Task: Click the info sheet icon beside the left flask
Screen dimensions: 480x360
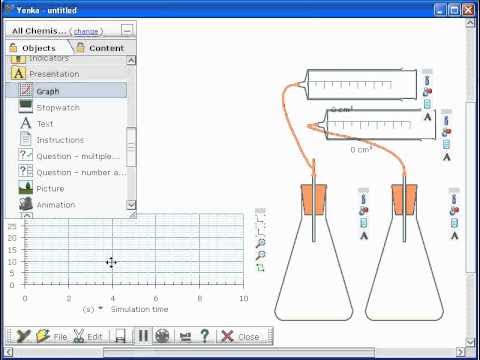Action: [x=363, y=223]
